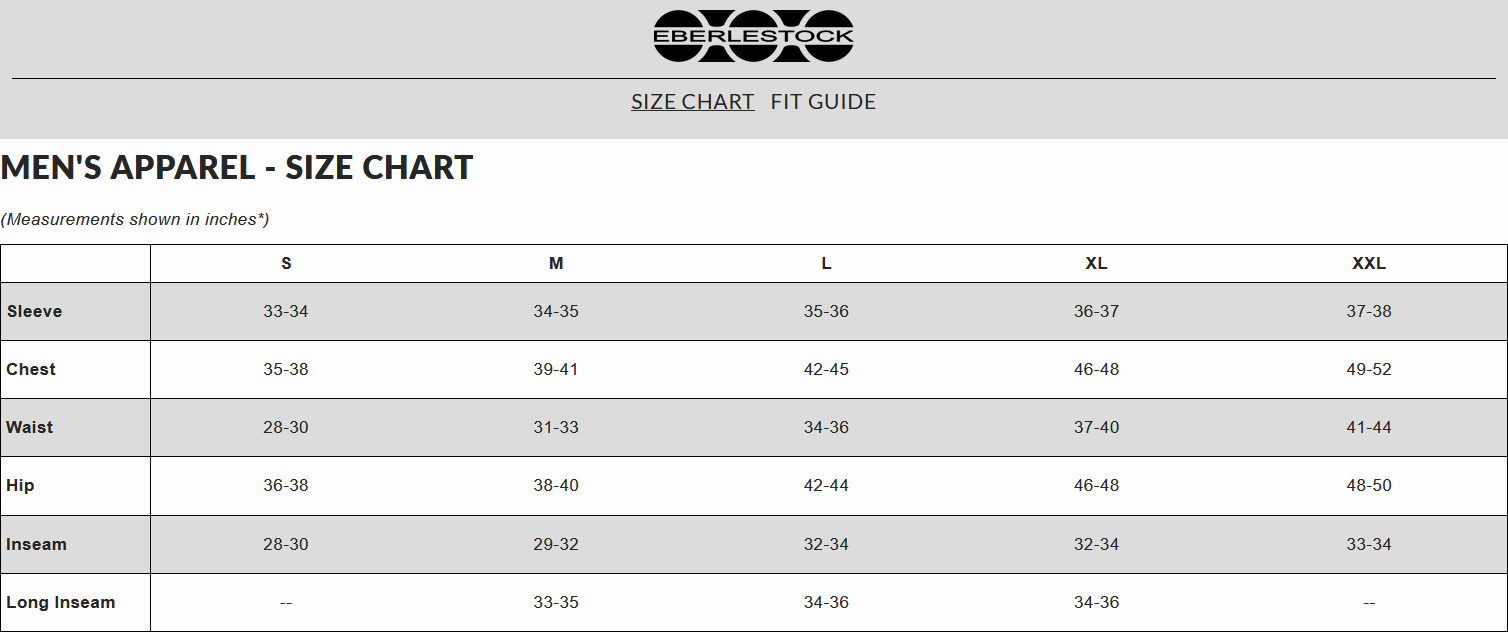Image resolution: width=1508 pixels, height=632 pixels.
Task: Select the M size column header
Action: 556,264
